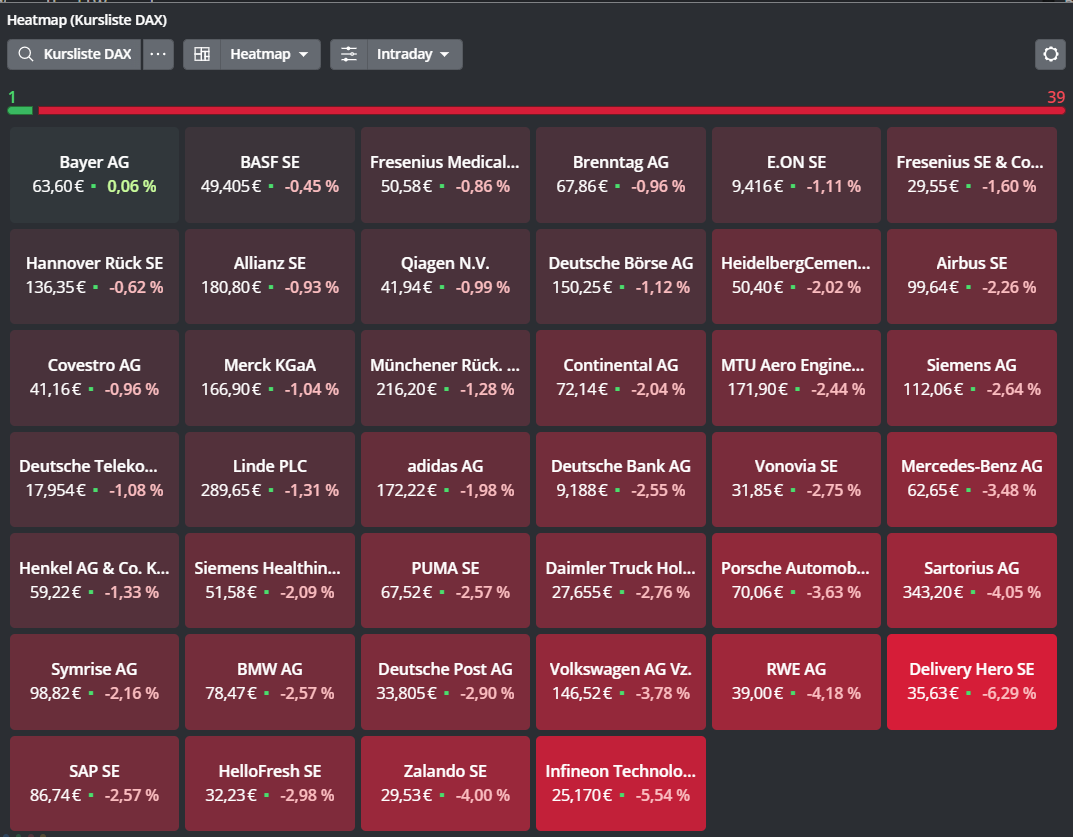The width and height of the screenshot is (1073, 837).
Task: Click the Mercedes-Benz AG tile
Action: 972,479
